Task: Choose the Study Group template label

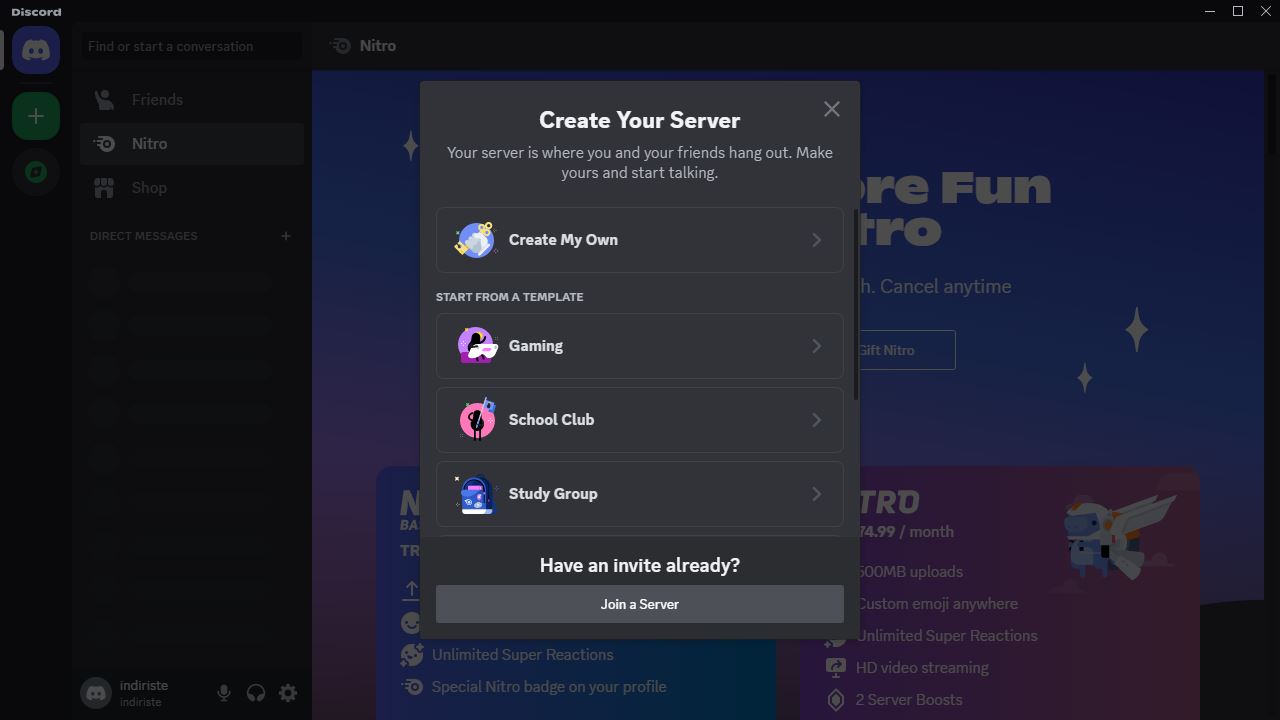Action: pyautogui.click(x=553, y=494)
